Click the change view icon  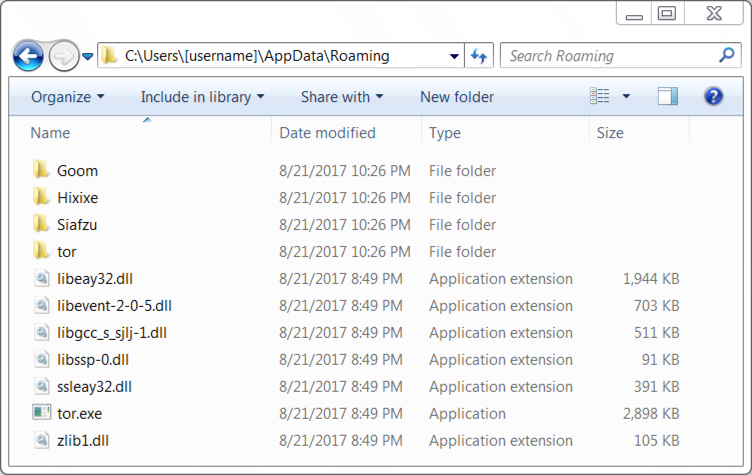[x=599, y=96]
